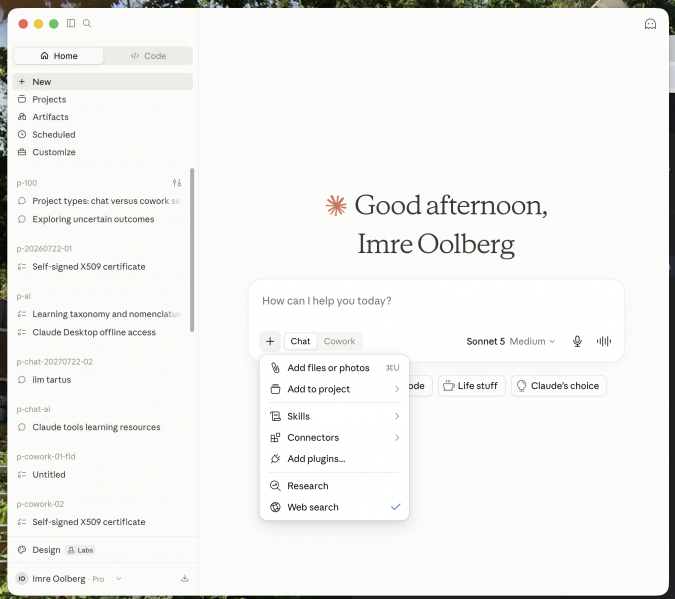Image resolution: width=675 pixels, height=599 pixels.
Task: Open 'Exploring uncertain outcomes' chat
Action: 101,219
